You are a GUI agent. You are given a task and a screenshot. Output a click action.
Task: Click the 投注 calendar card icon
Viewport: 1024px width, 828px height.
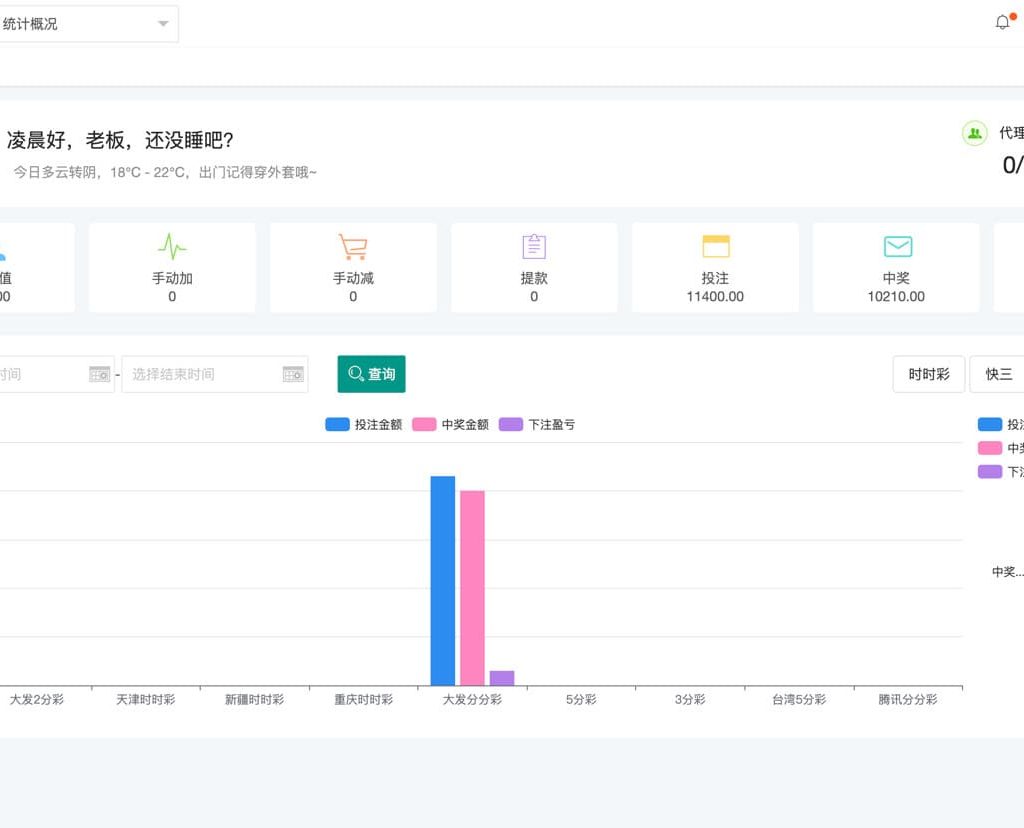[x=715, y=246]
